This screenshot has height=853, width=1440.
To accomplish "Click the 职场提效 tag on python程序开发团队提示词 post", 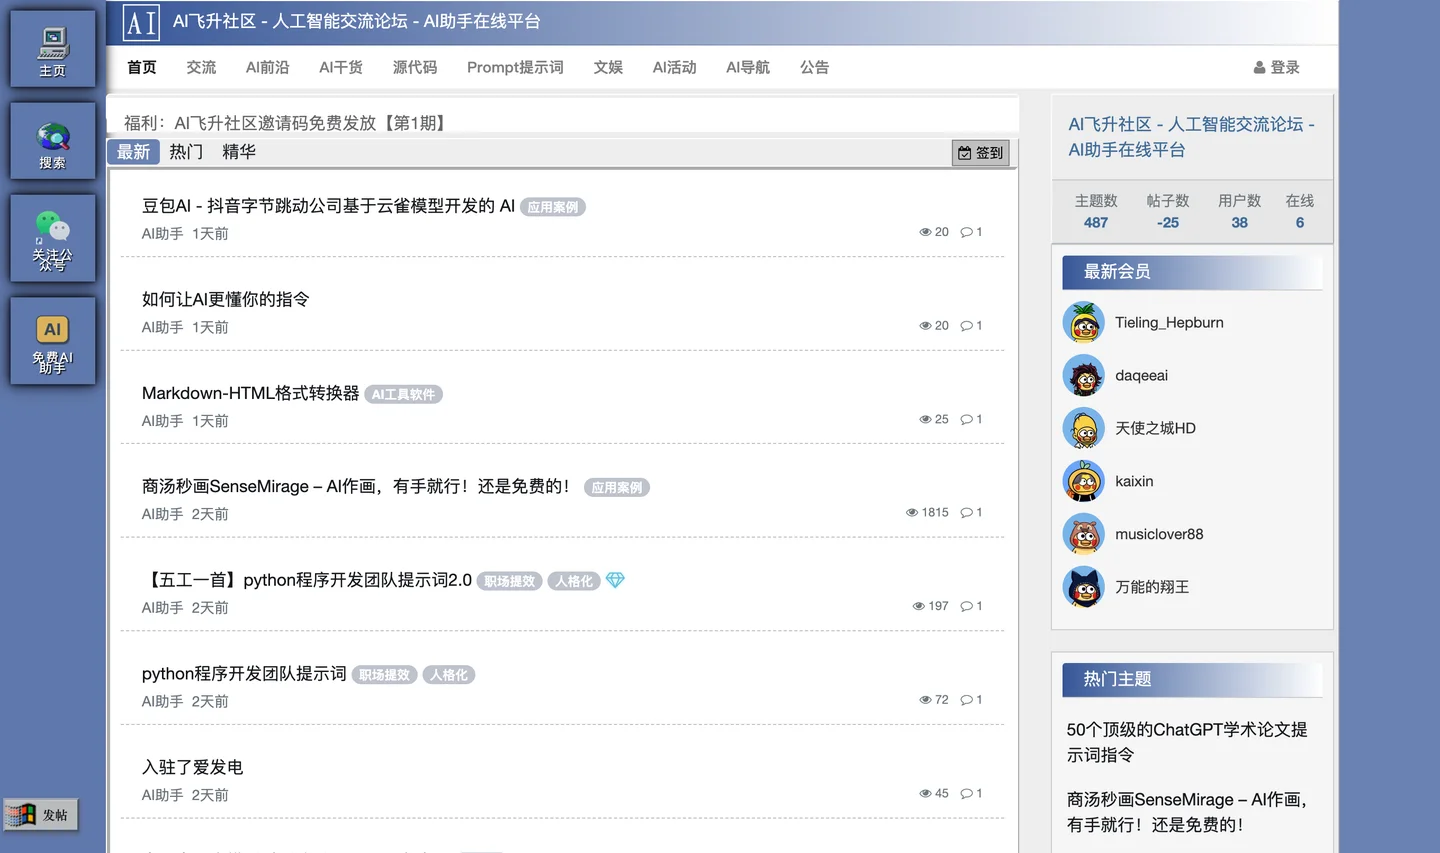I will tap(385, 675).
